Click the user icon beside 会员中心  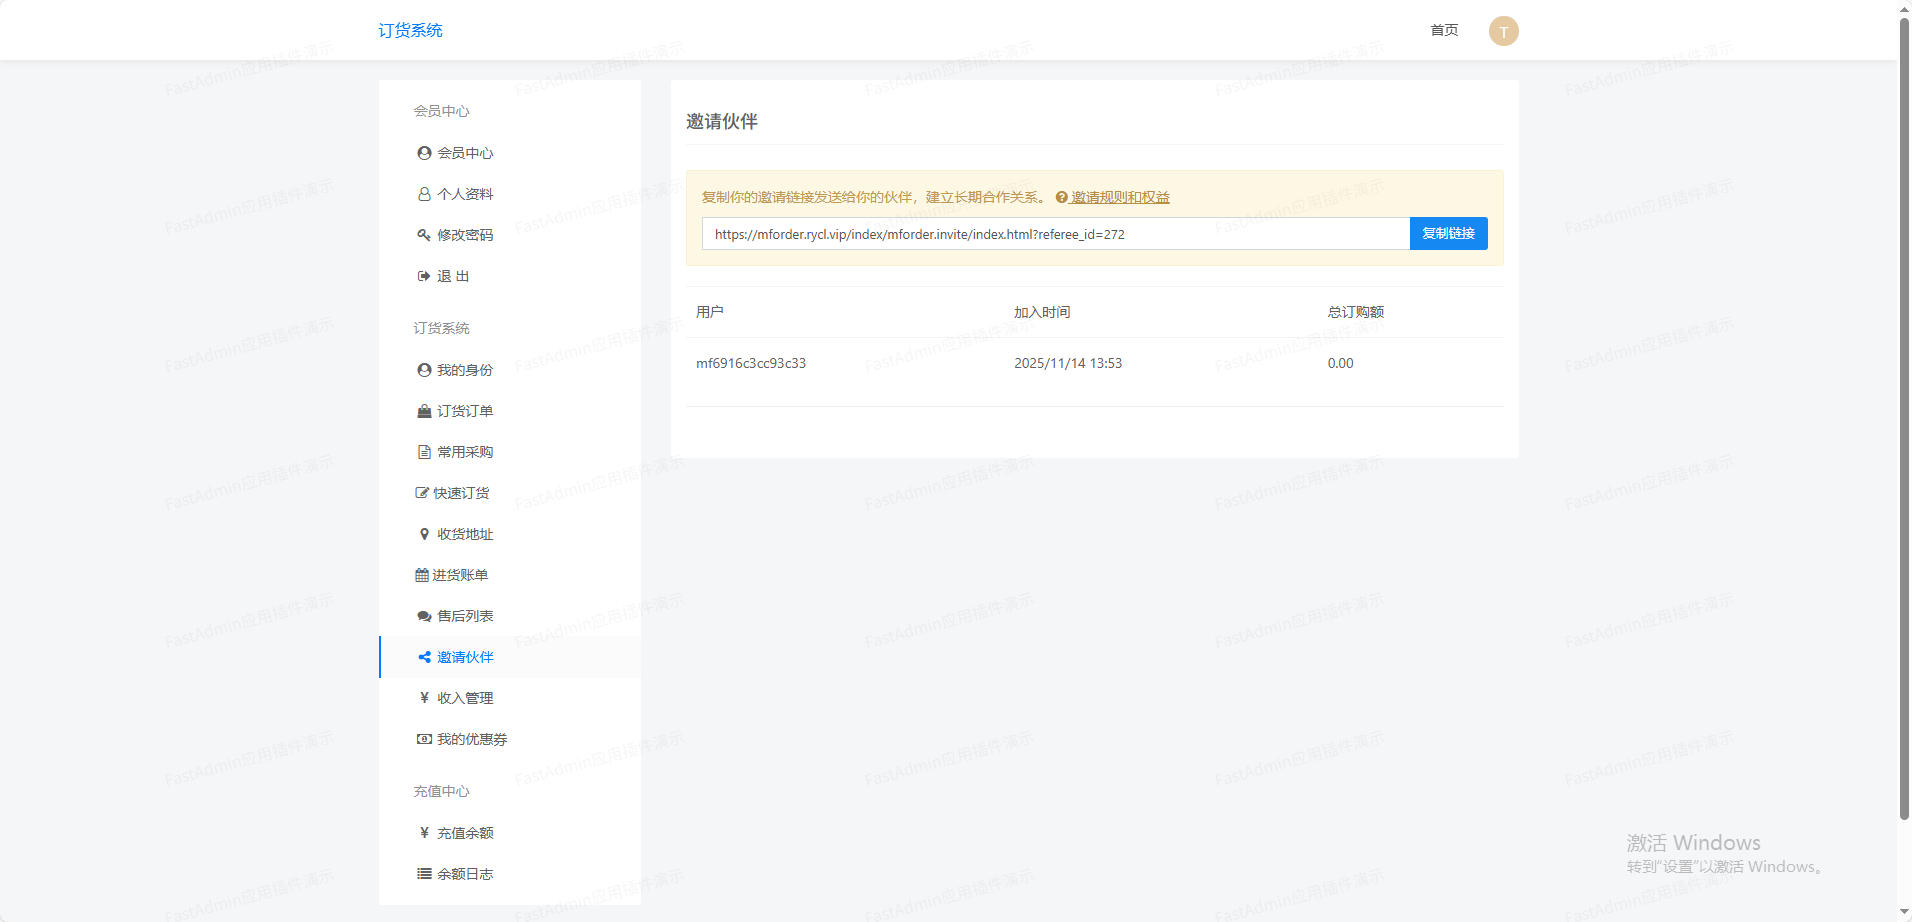click(424, 153)
